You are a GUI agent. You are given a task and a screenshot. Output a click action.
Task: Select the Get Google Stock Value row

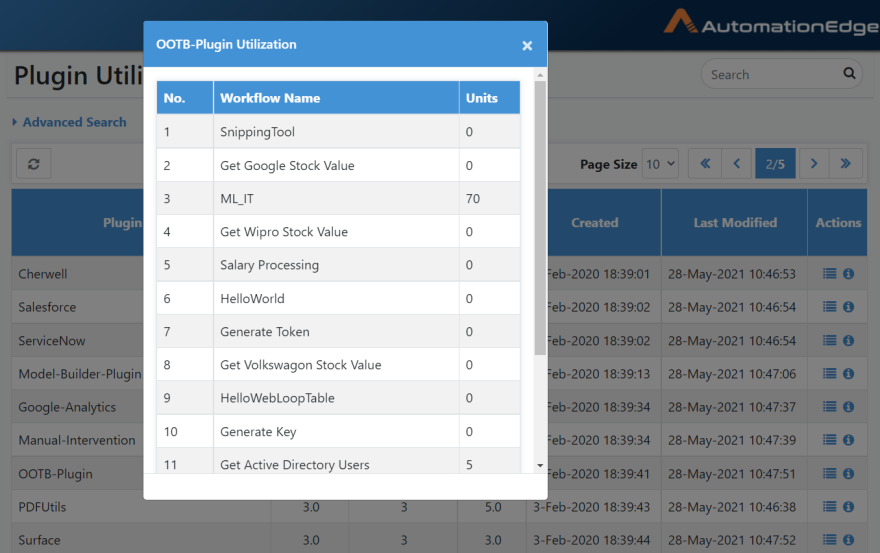pyautogui.click(x=338, y=165)
